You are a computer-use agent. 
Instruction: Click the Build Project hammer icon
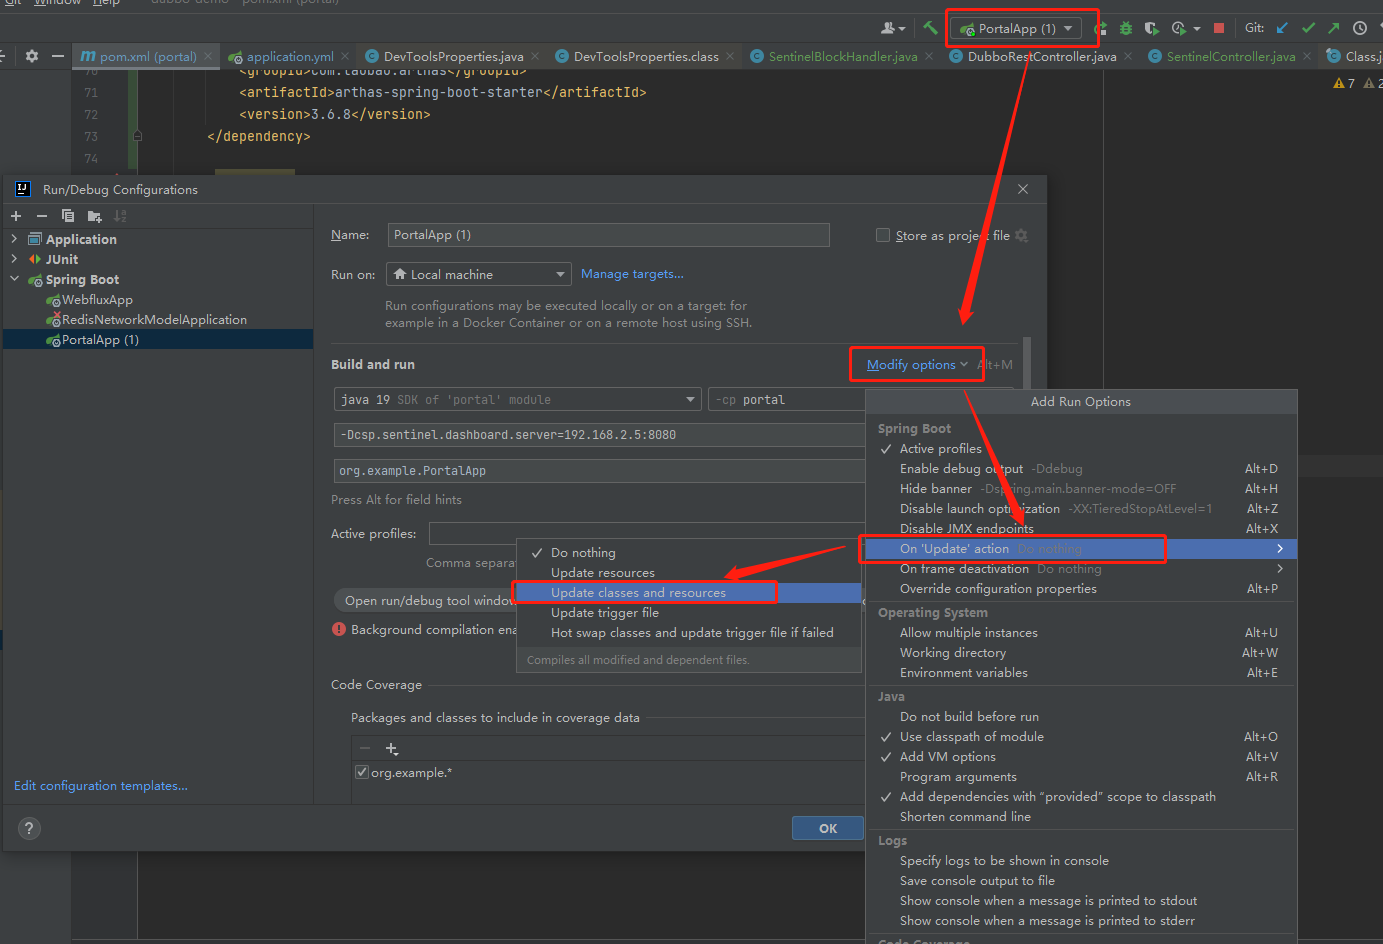930,28
